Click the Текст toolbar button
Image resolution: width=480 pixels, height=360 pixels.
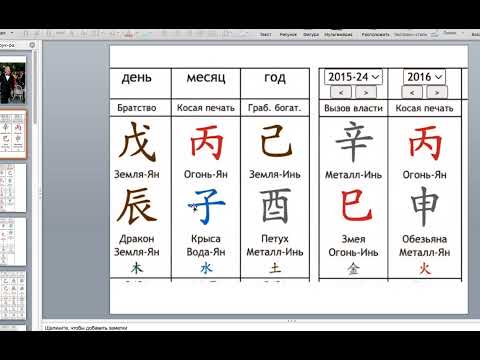(x=266, y=34)
